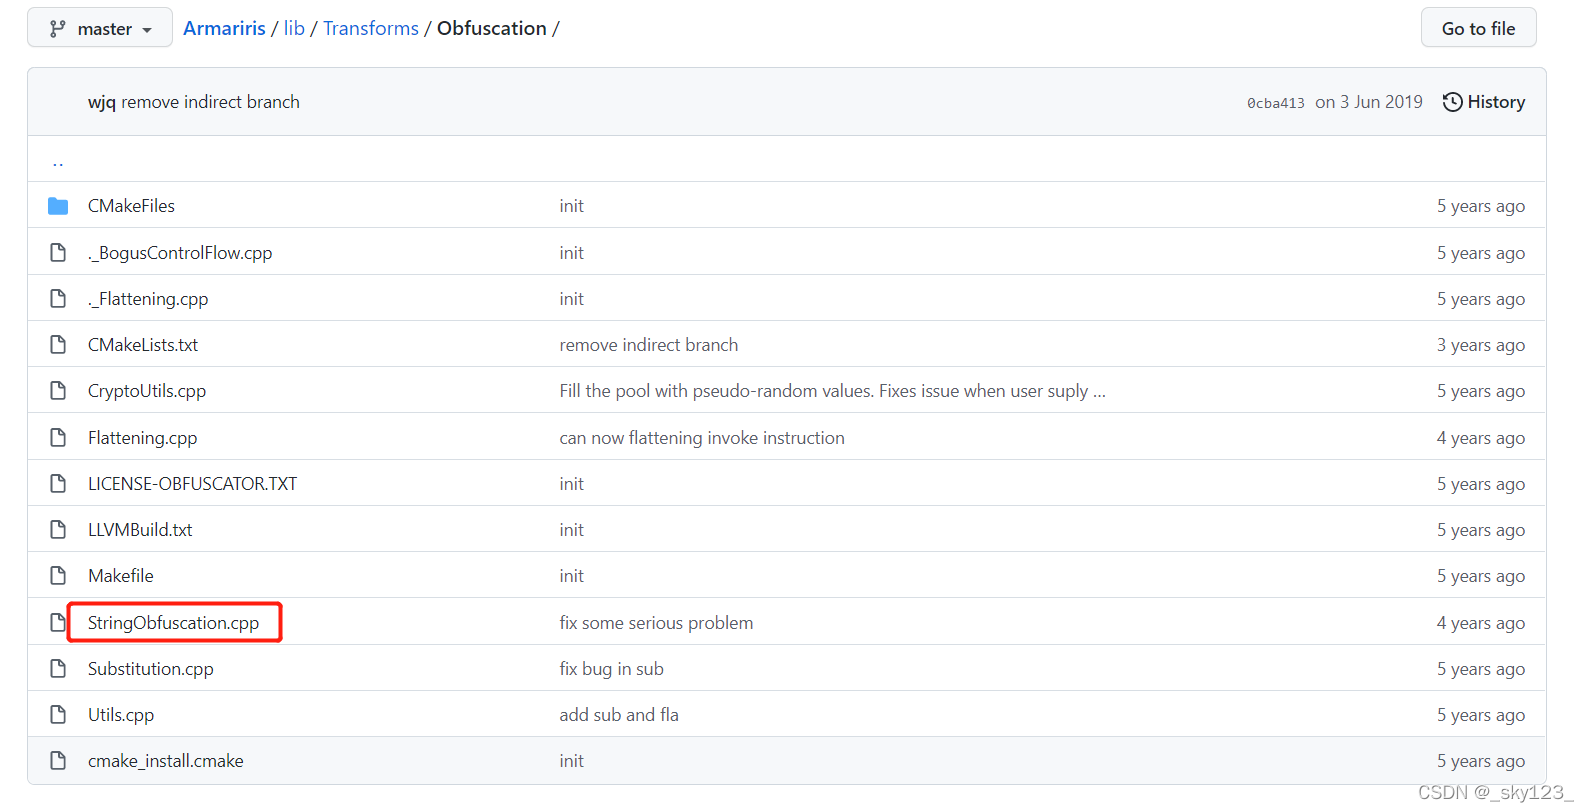Click the file icon beside LLVMBuild.txt
Image resolution: width=1589 pixels, height=812 pixels.
[58, 530]
